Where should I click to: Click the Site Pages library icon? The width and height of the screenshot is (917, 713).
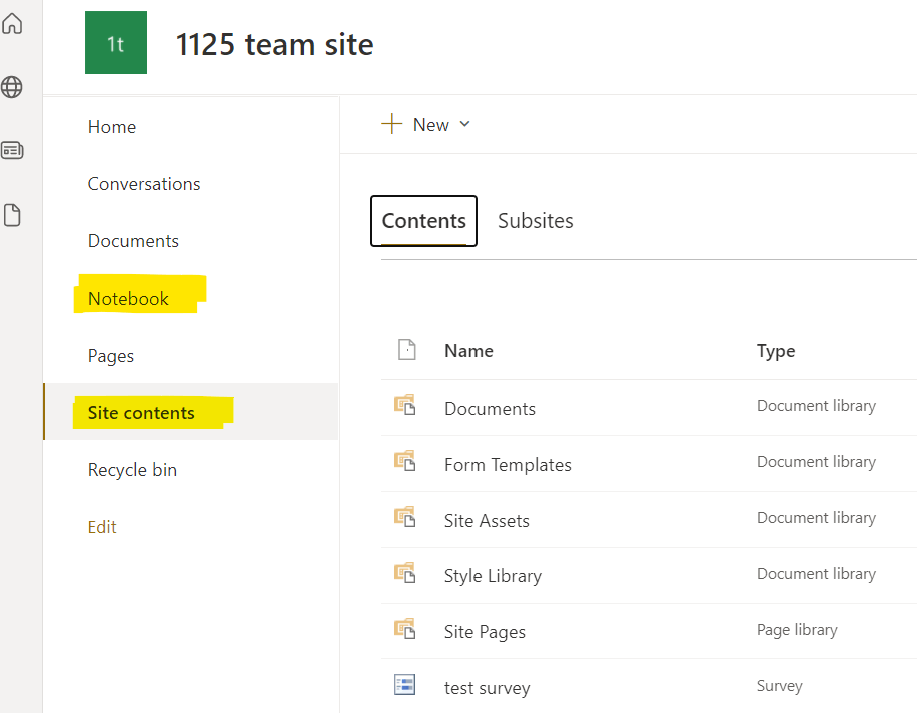coord(405,629)
